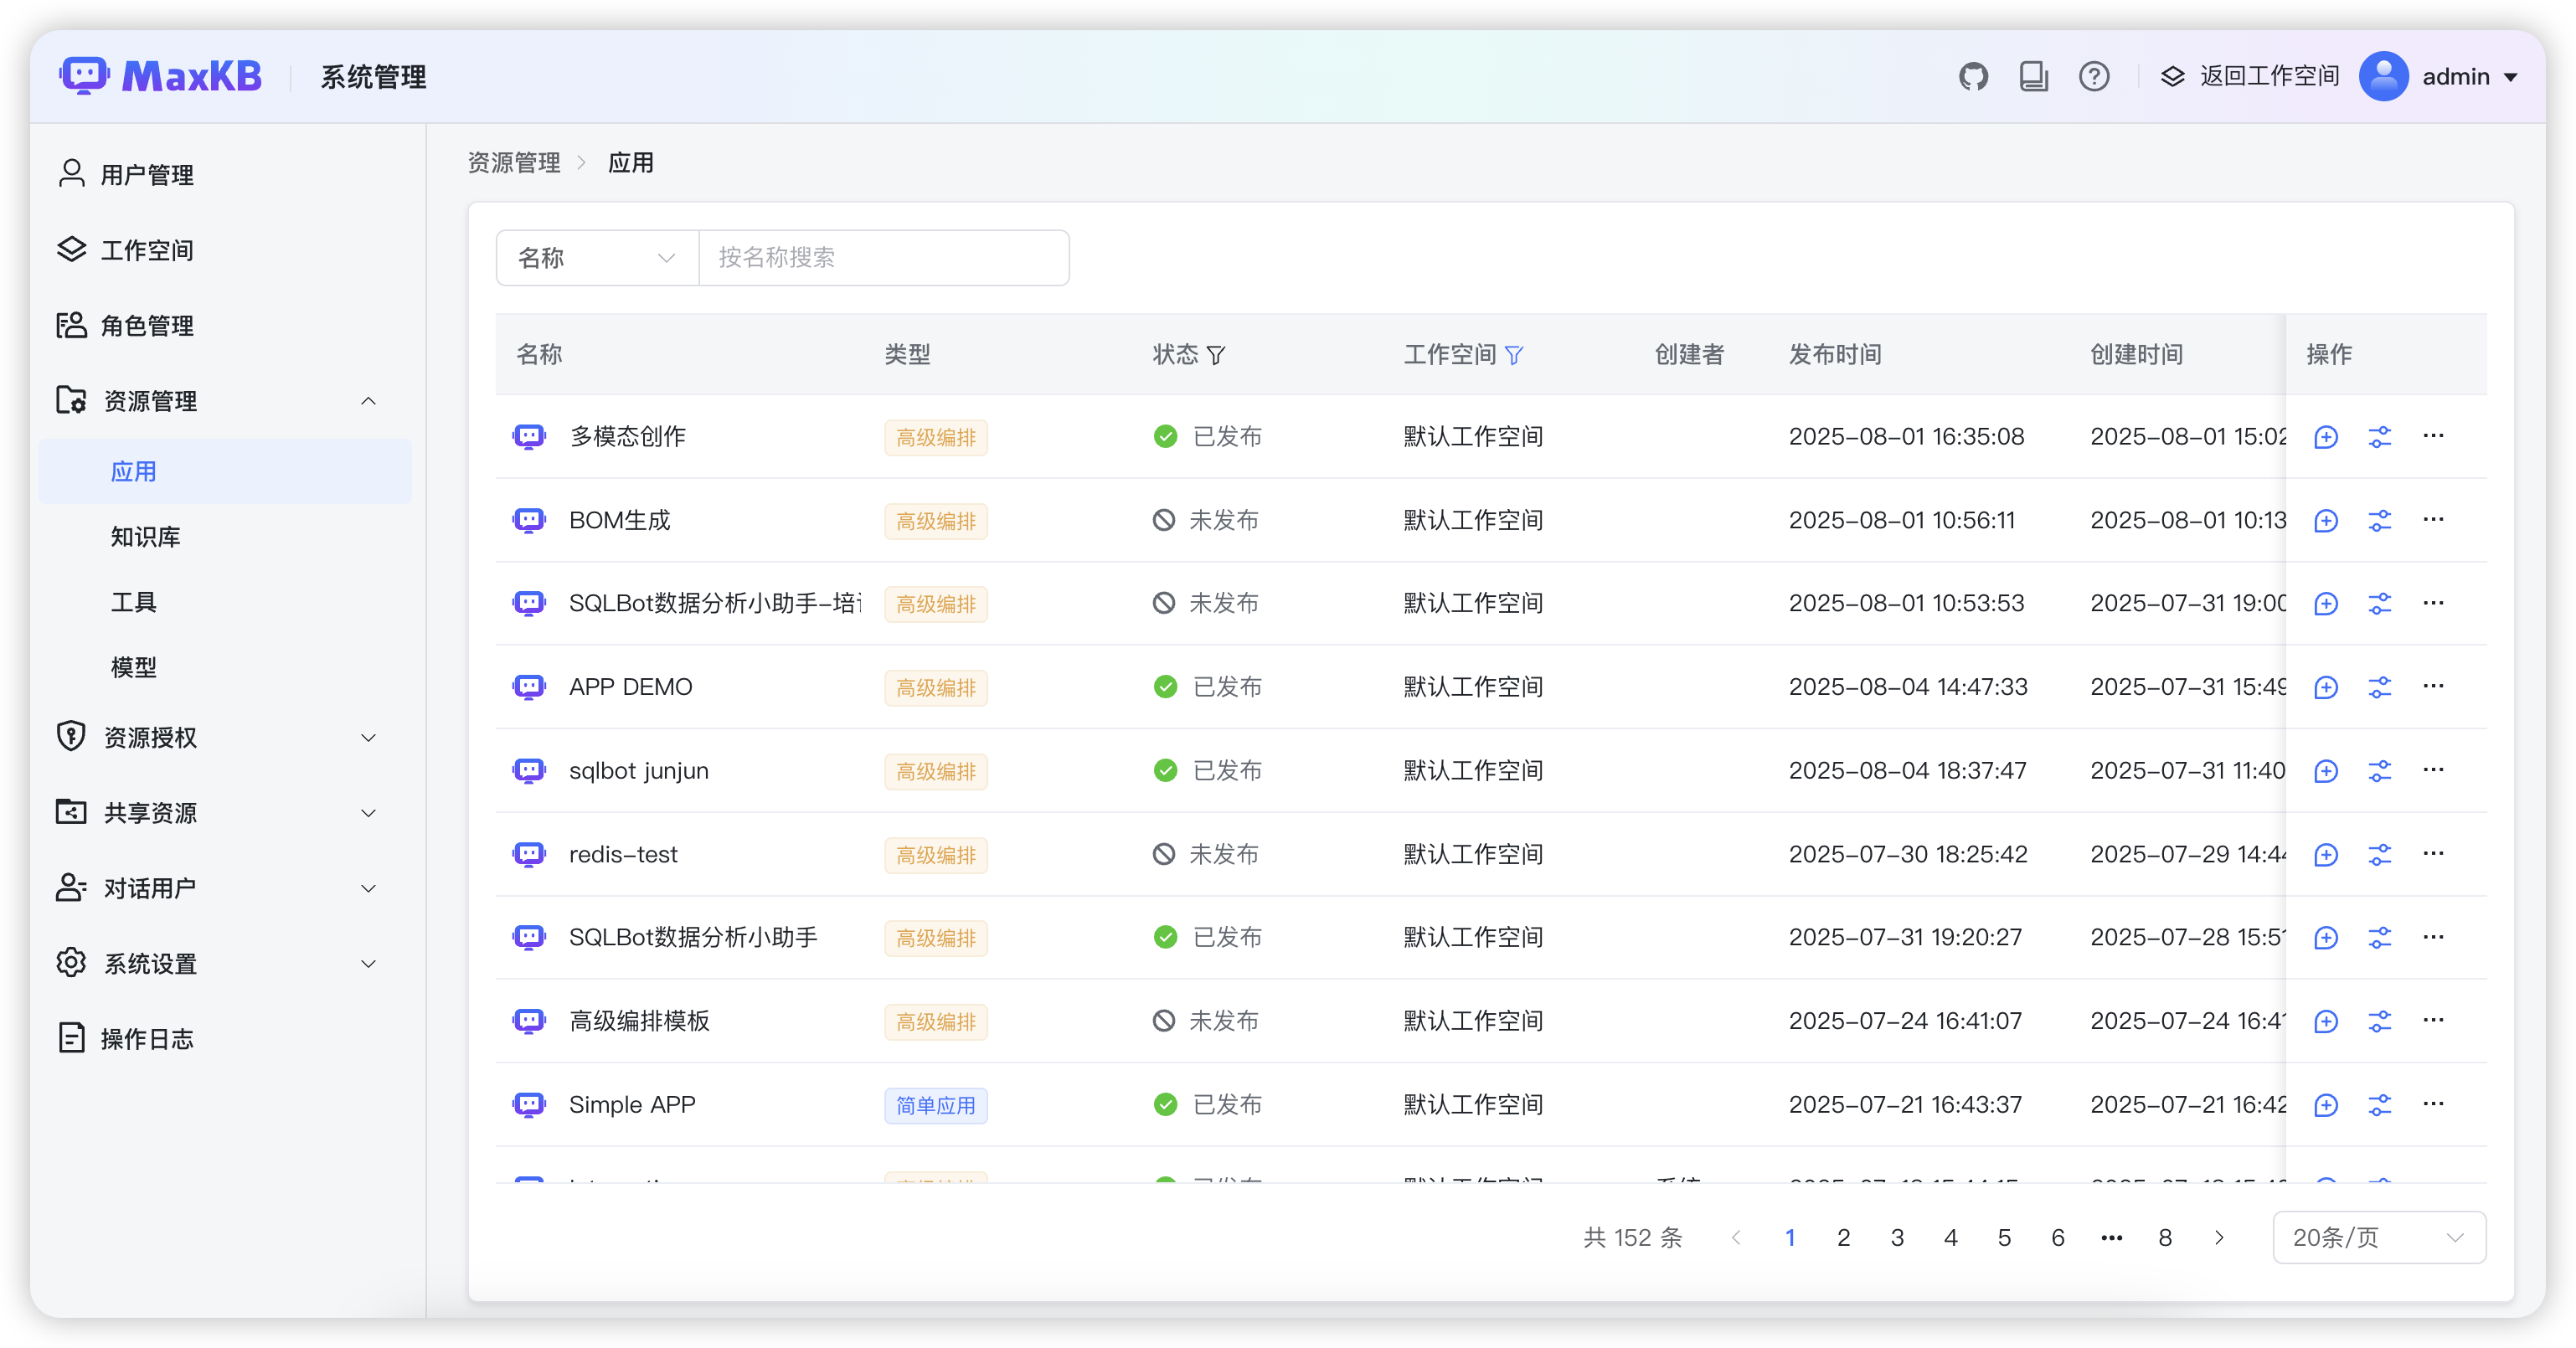Jump forward with pagination ellipsis

coord(2112,1238)
